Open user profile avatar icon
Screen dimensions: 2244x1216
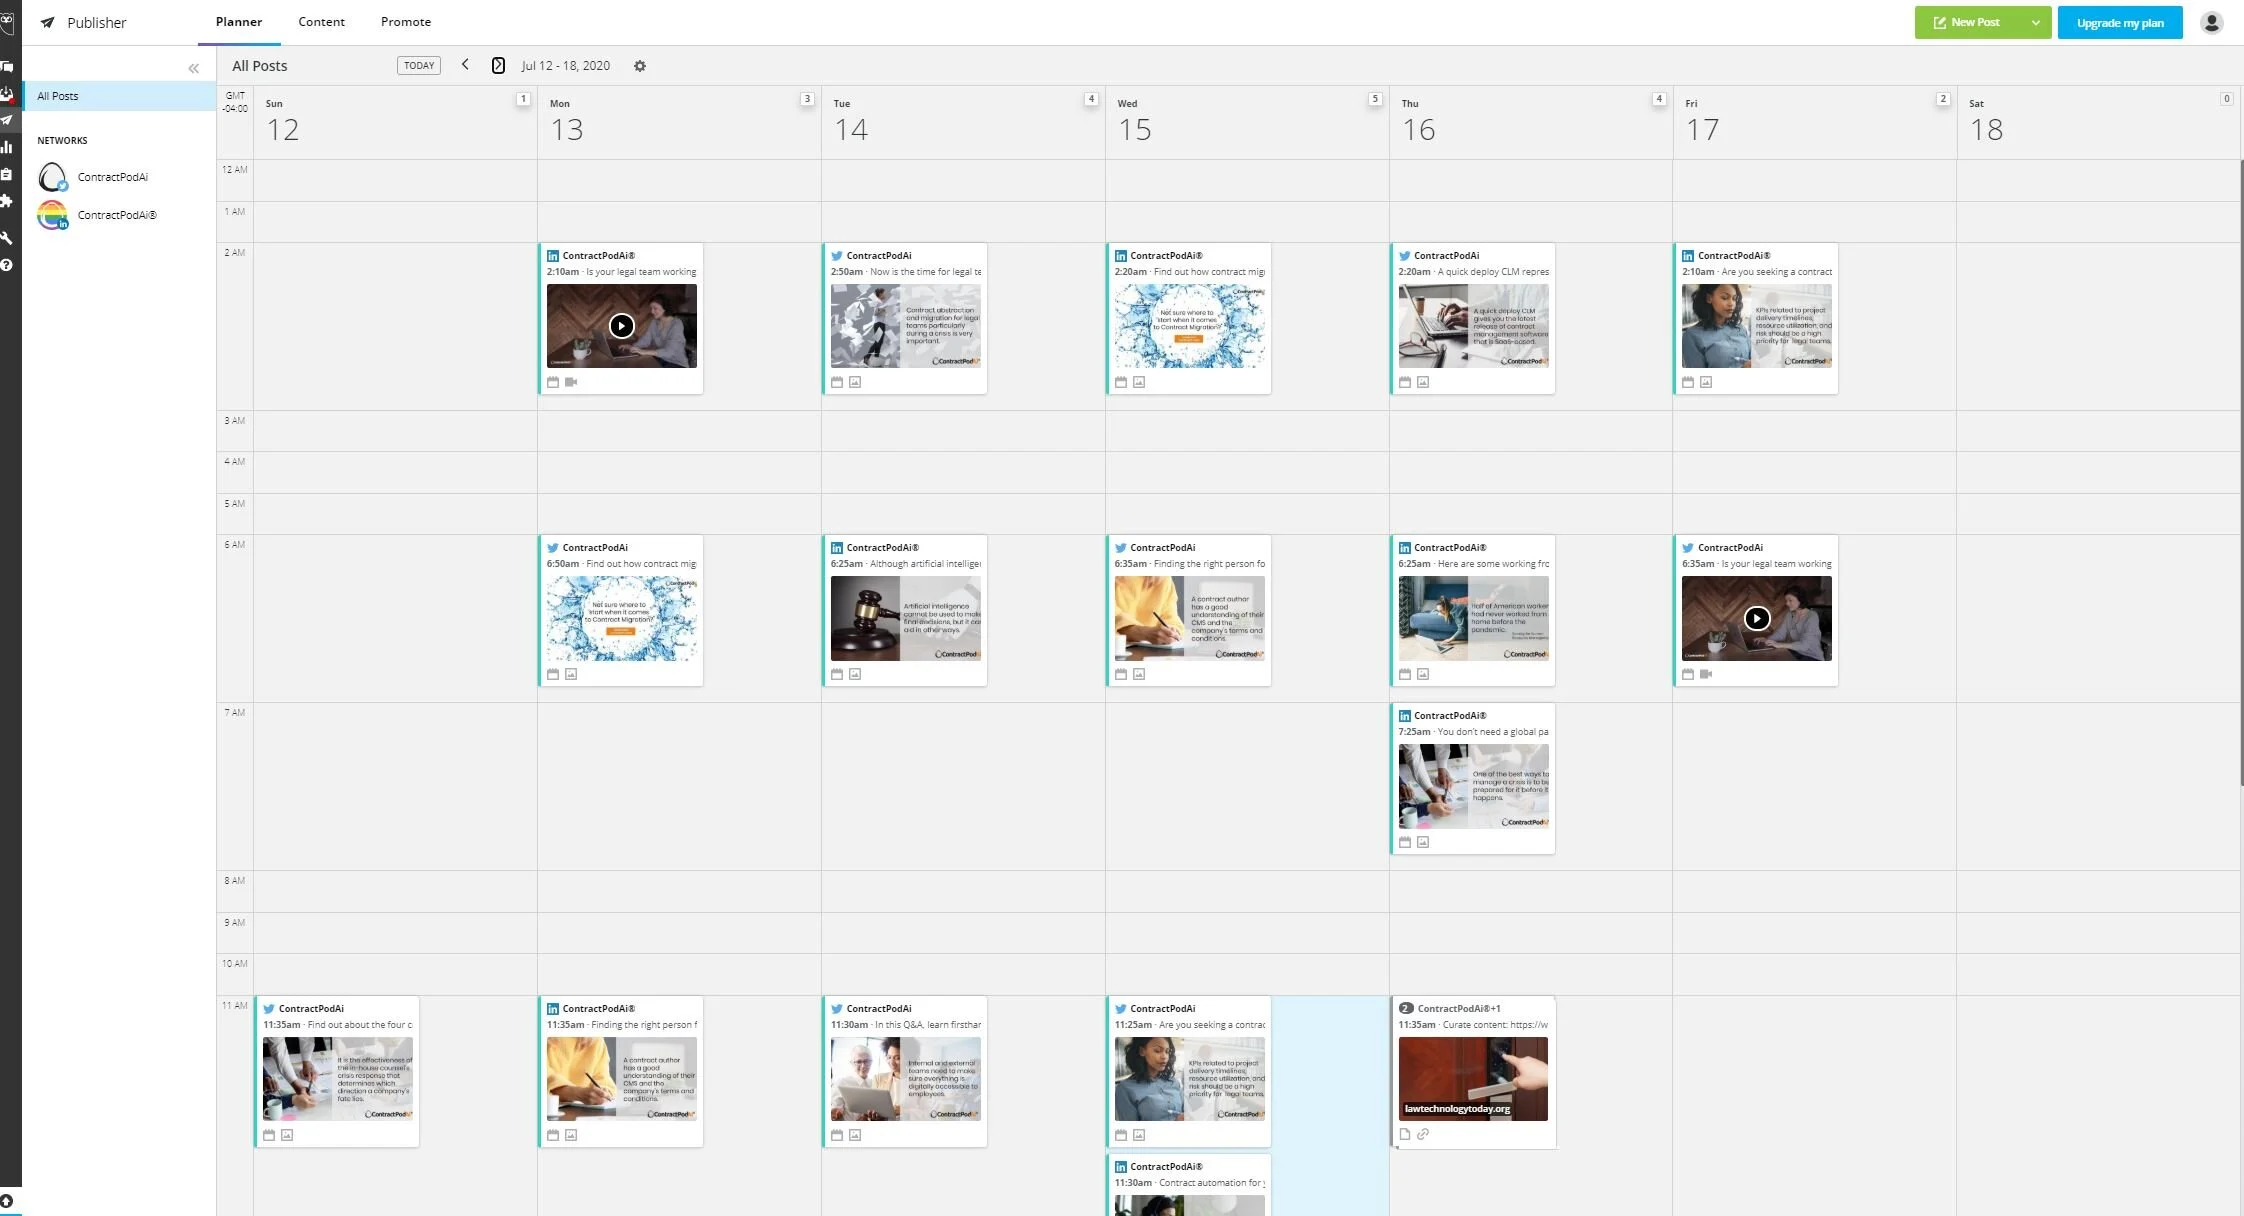click(2211, 22)
